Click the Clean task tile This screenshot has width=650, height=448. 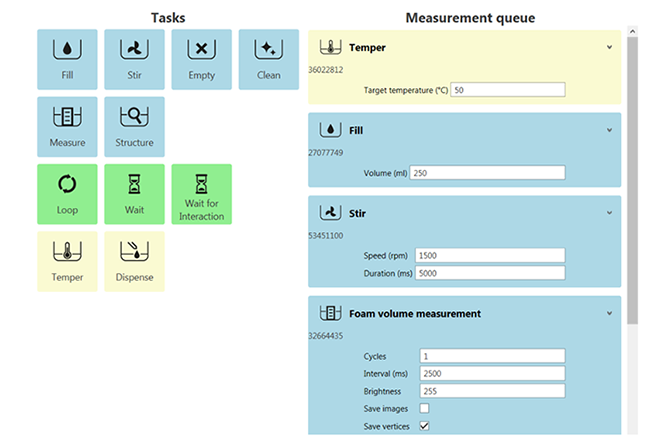[x=269, y=59]
